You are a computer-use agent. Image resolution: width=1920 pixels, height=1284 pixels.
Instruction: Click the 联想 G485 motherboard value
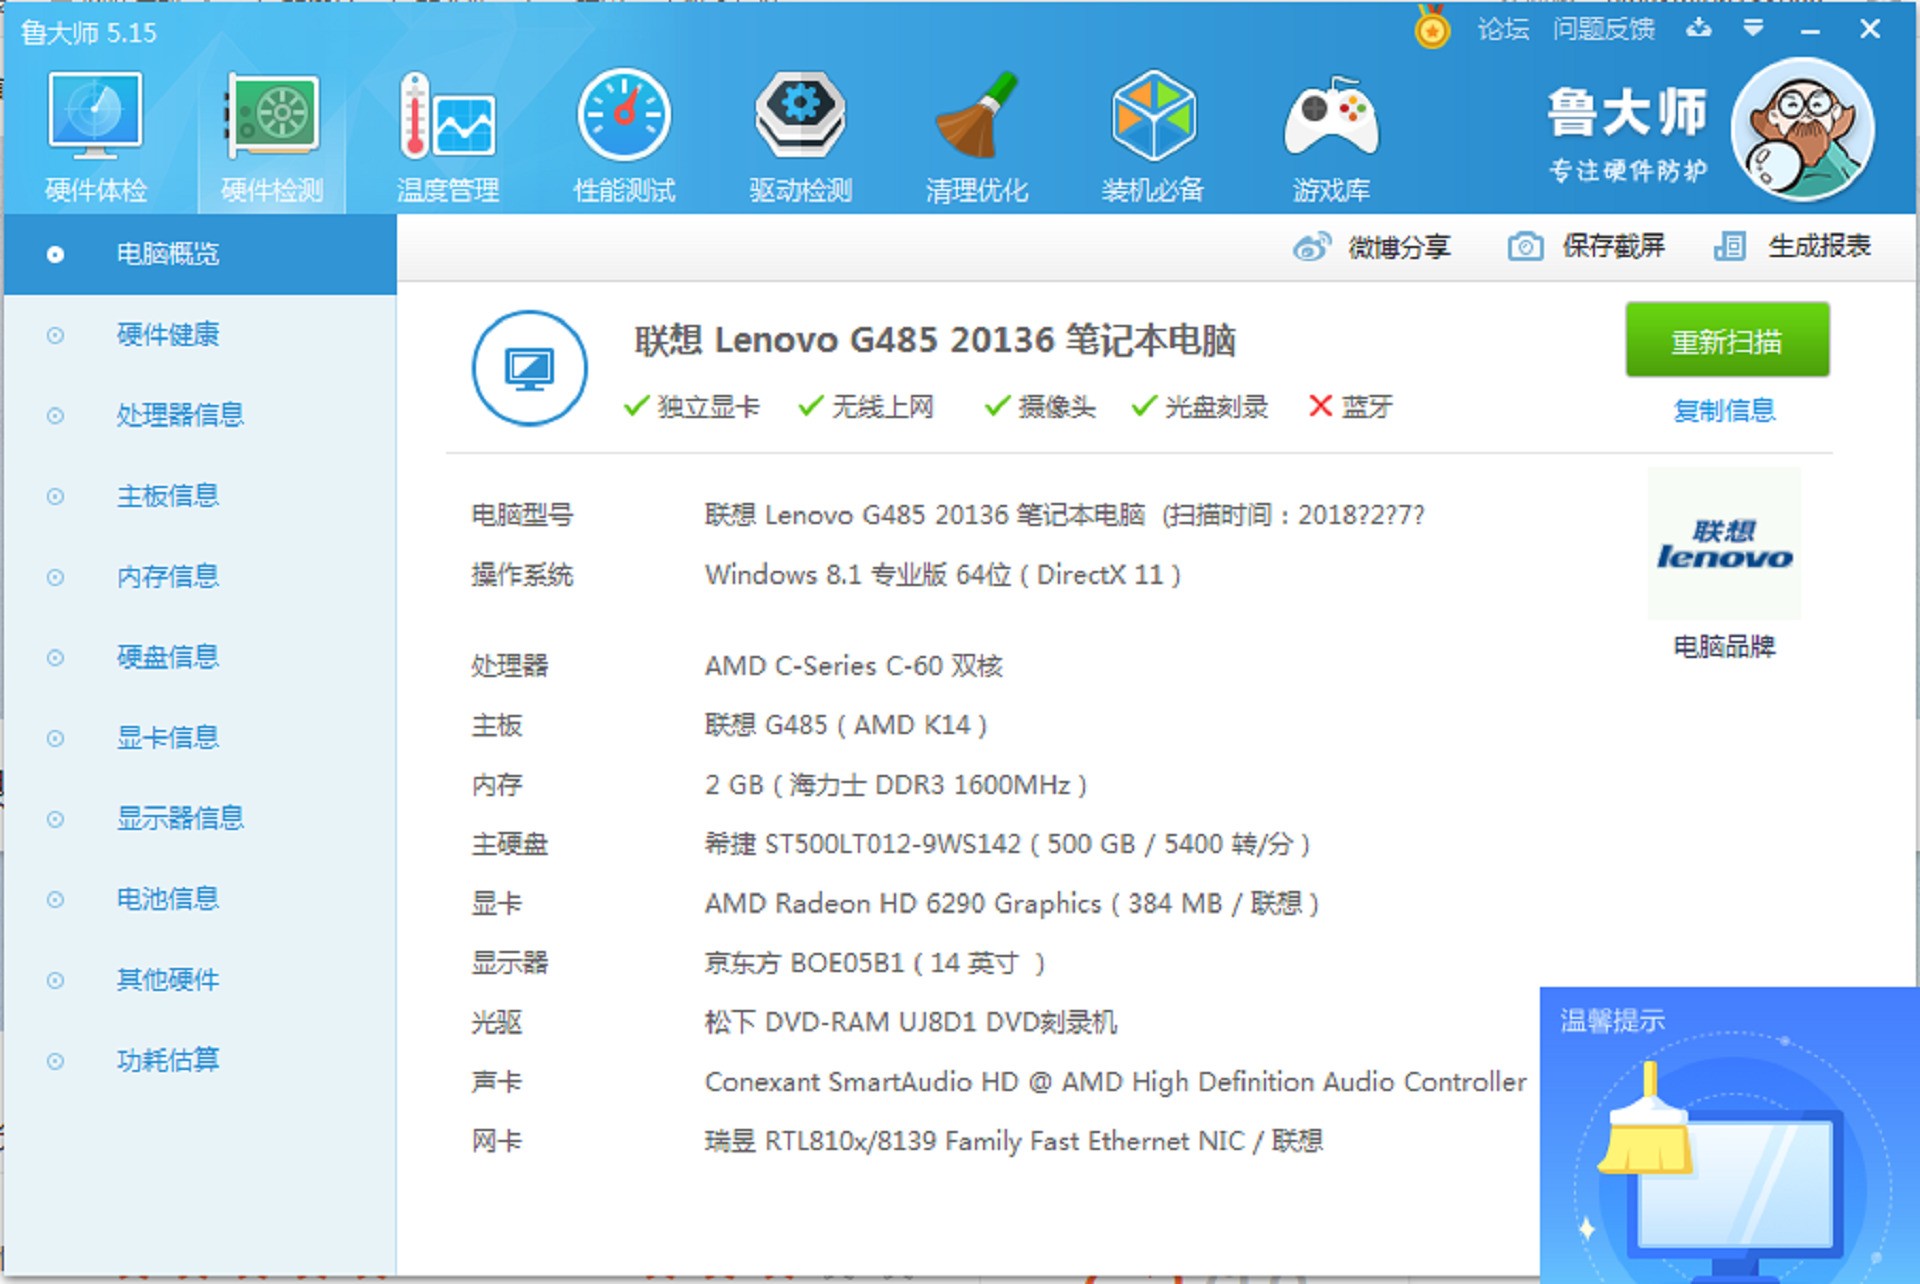845,725
